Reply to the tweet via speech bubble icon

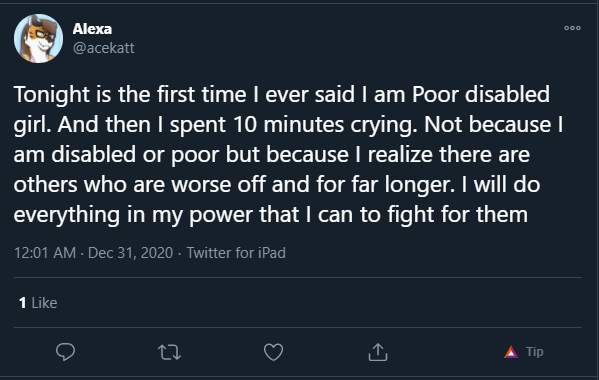(65, 352)
